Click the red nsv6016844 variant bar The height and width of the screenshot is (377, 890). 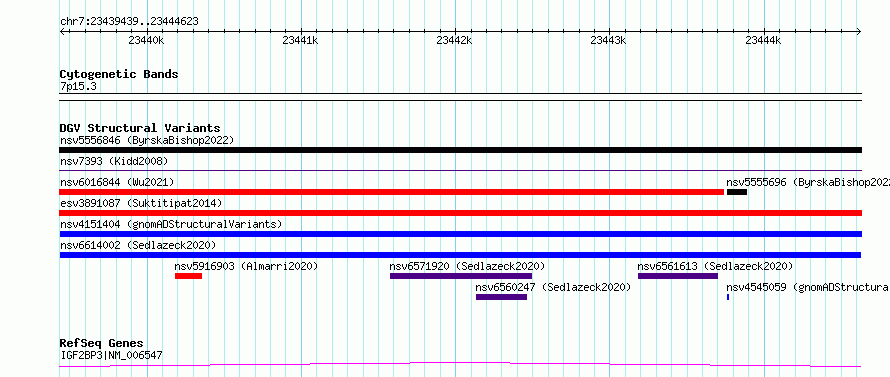(x=392, y=192)
